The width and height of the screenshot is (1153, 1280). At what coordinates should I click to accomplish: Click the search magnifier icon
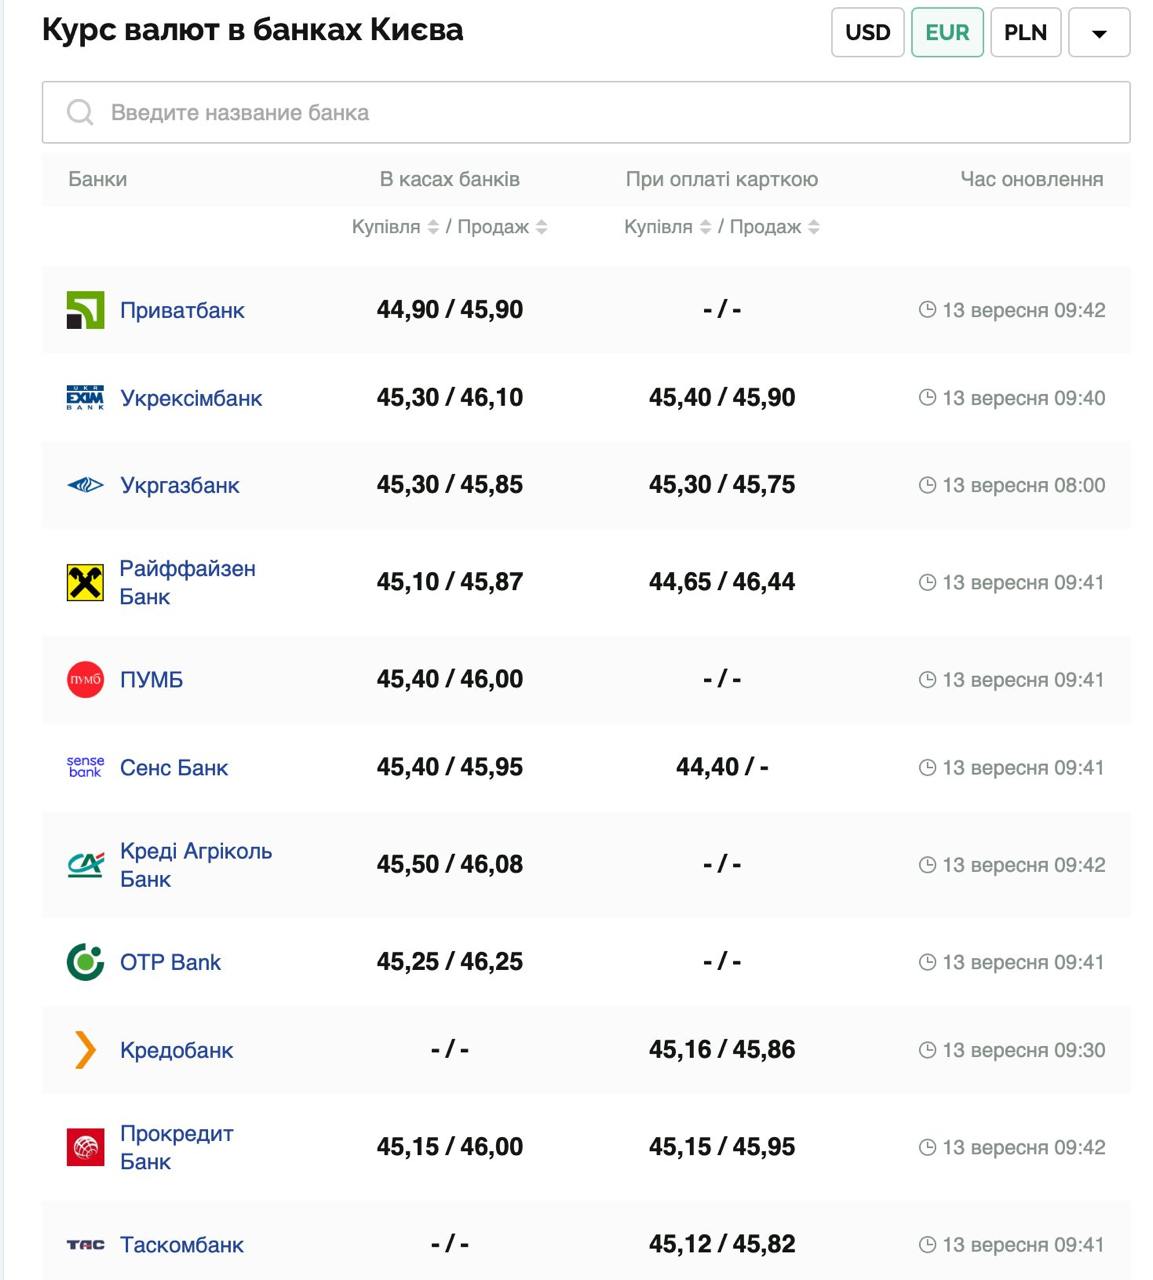tap(80, 113)
